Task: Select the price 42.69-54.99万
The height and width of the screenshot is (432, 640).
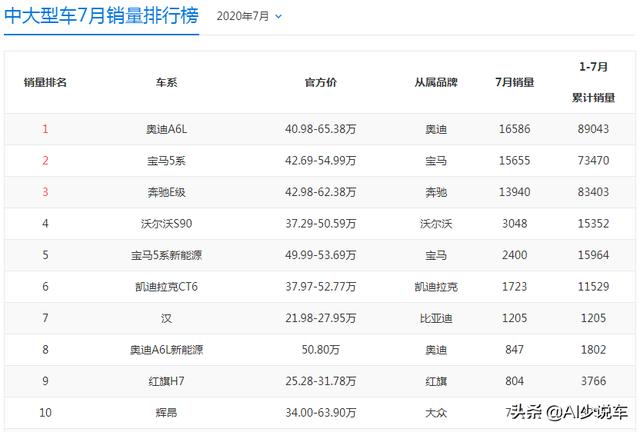Action: point(320,160)
